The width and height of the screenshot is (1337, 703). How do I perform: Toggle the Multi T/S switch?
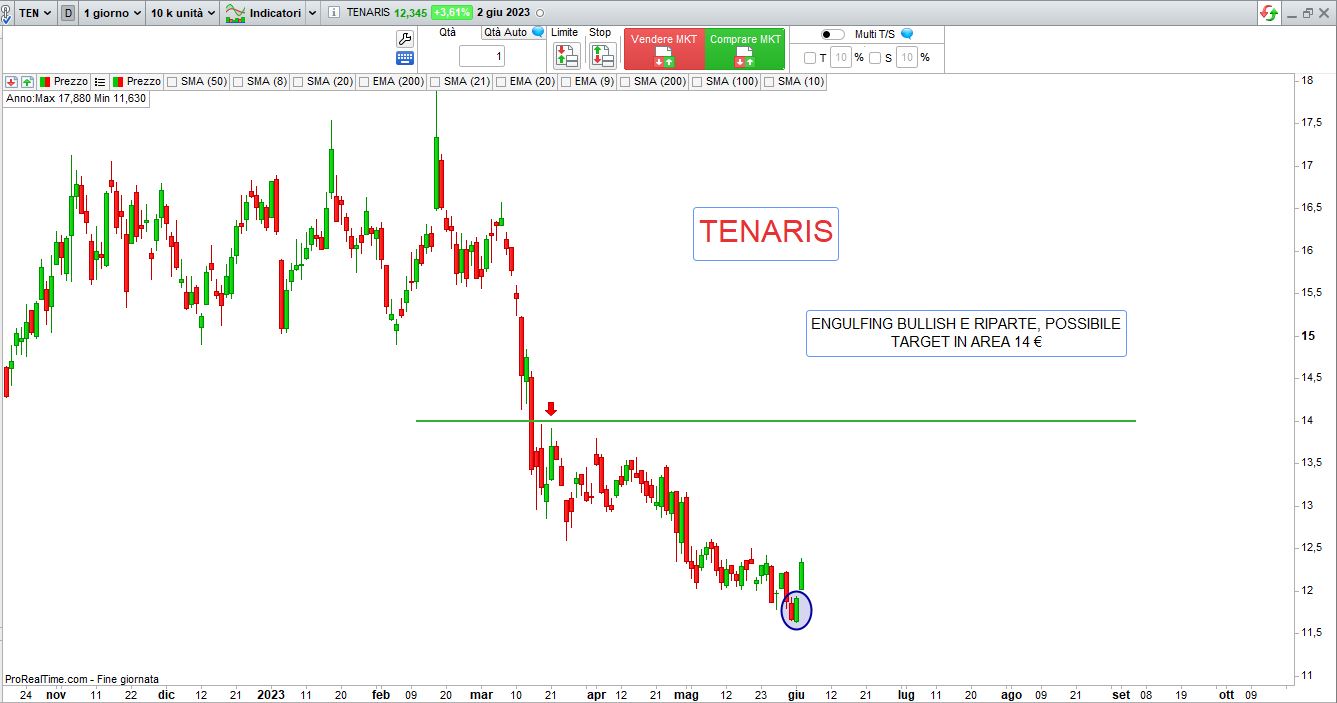click(x=832, y=34)
